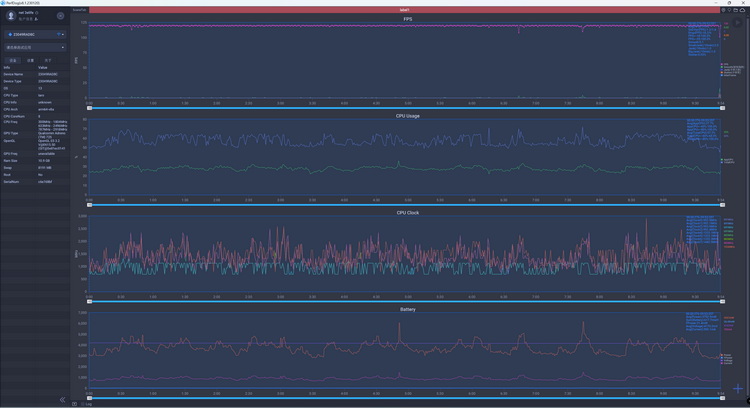Open the folder icon at top right
The height and width of the screenshot is (408, 750).
point(736,10)
